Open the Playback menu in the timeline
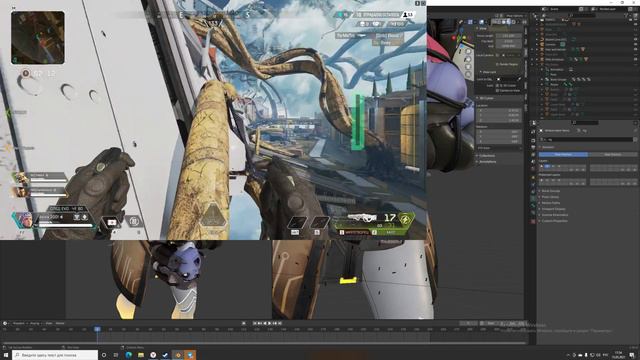The width and height of the screenshot is (640, 360). tap(19, 323)
